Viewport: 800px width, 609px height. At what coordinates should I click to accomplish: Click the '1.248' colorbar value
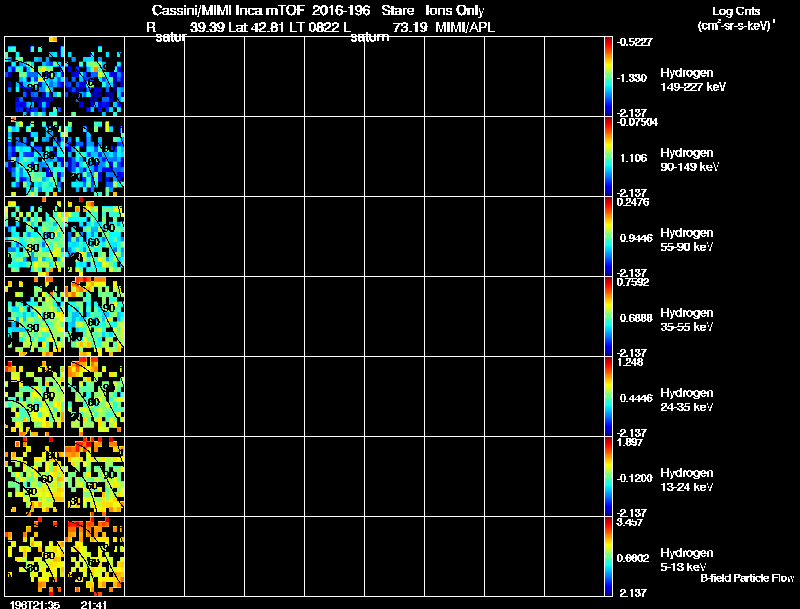coord(630,362)
